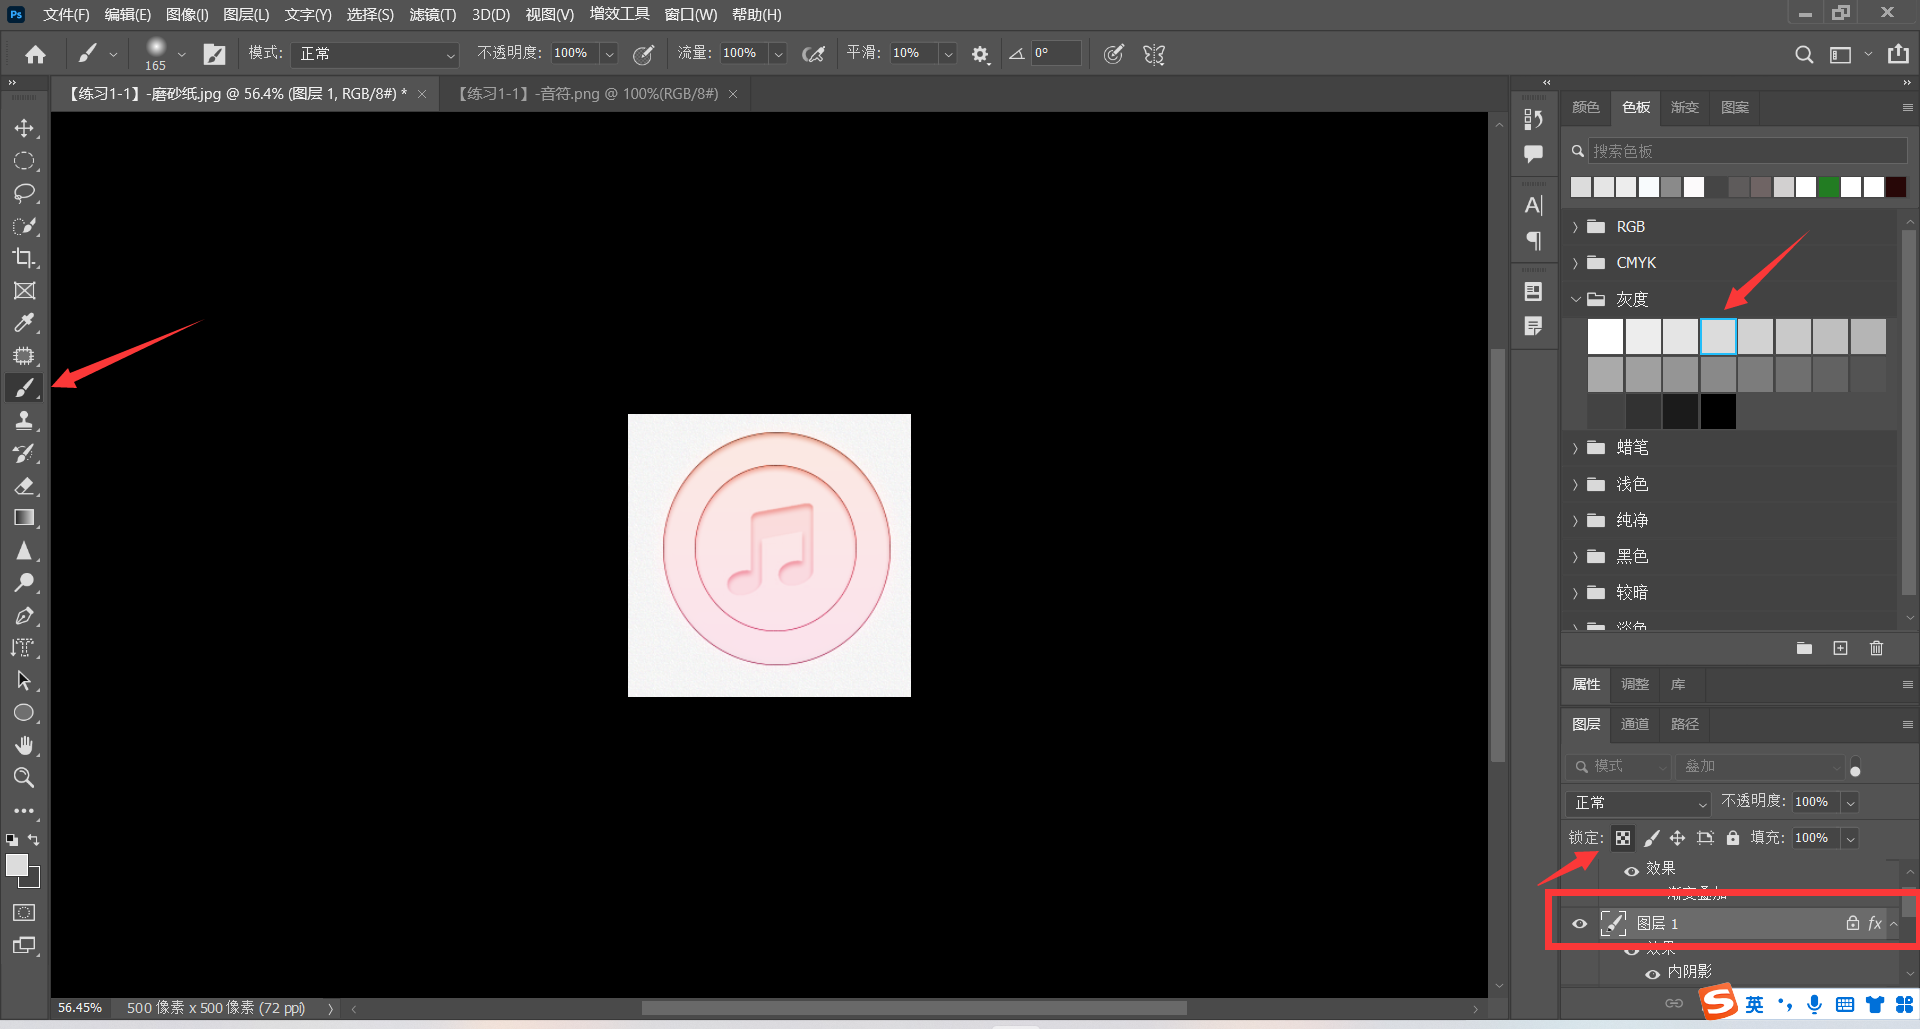Click the foreground color swatch
Viewport: 1920px width, 1029px height.
(17, 865)
